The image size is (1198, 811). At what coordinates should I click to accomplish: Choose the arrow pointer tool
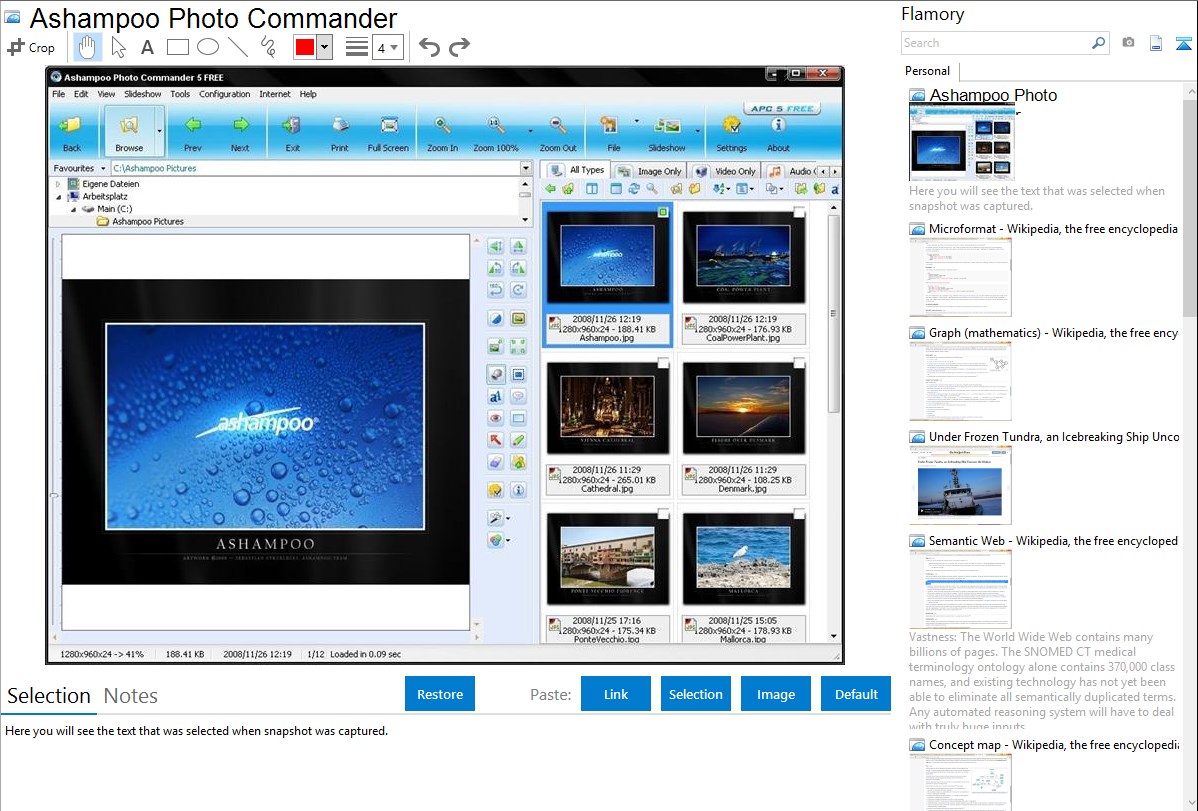pyautogui.click(x=118, y=47)
